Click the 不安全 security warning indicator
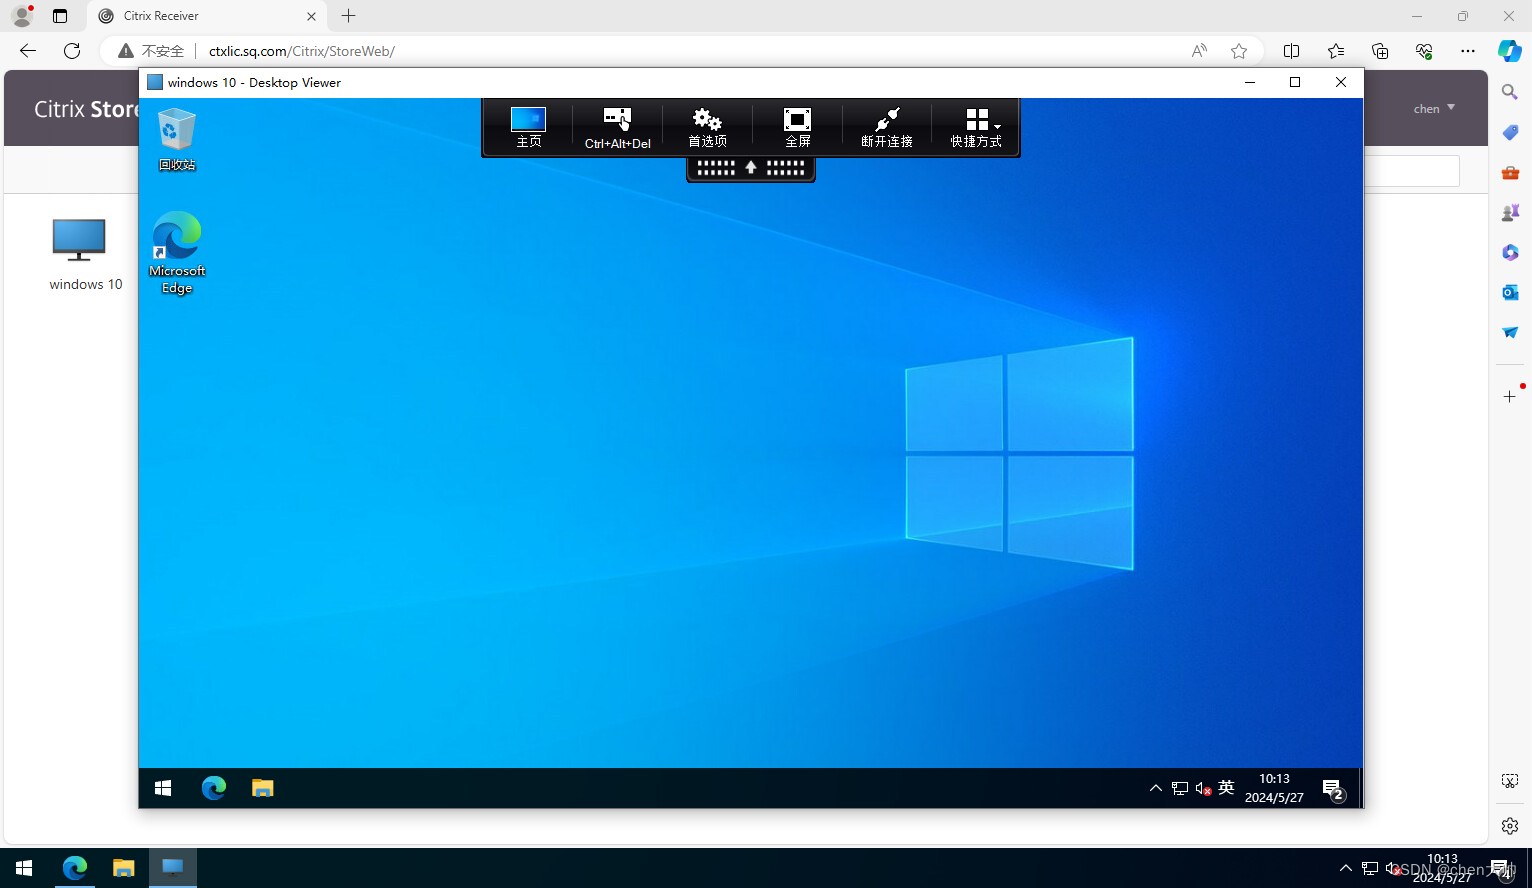Image resolution: width=1532 pixels, height=888 pixels. tap(151, 51)
